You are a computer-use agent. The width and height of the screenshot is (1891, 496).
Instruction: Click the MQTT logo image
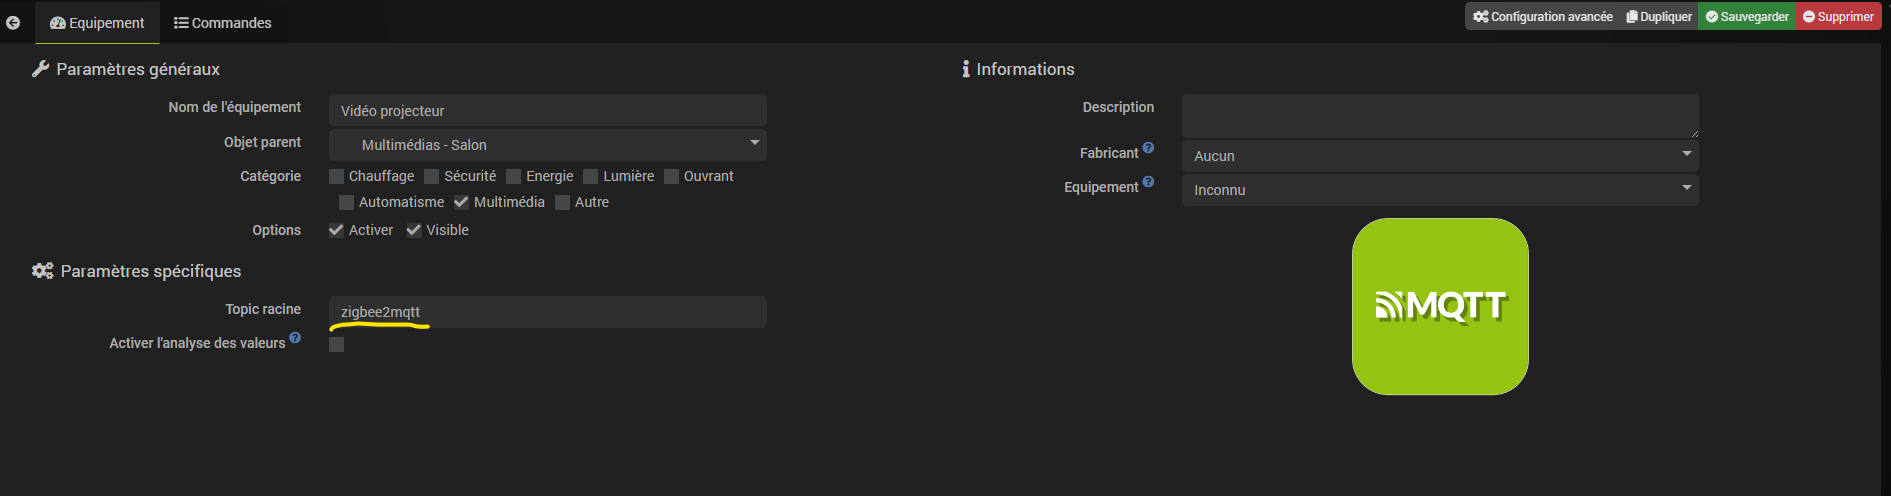tap(1440, 306)
